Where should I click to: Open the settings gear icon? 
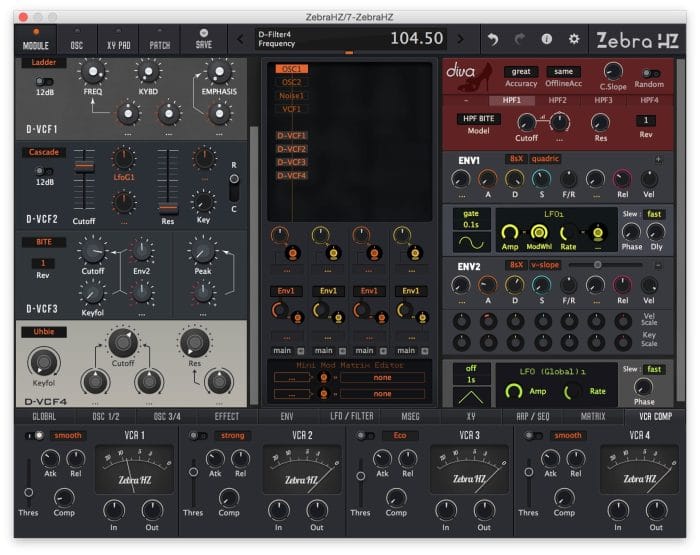574,39
